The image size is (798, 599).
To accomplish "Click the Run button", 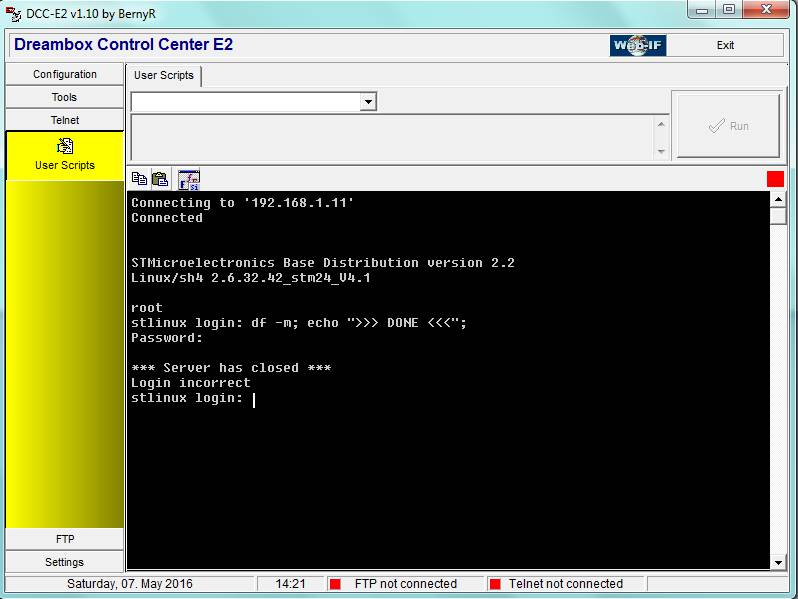I will point(728,126).
